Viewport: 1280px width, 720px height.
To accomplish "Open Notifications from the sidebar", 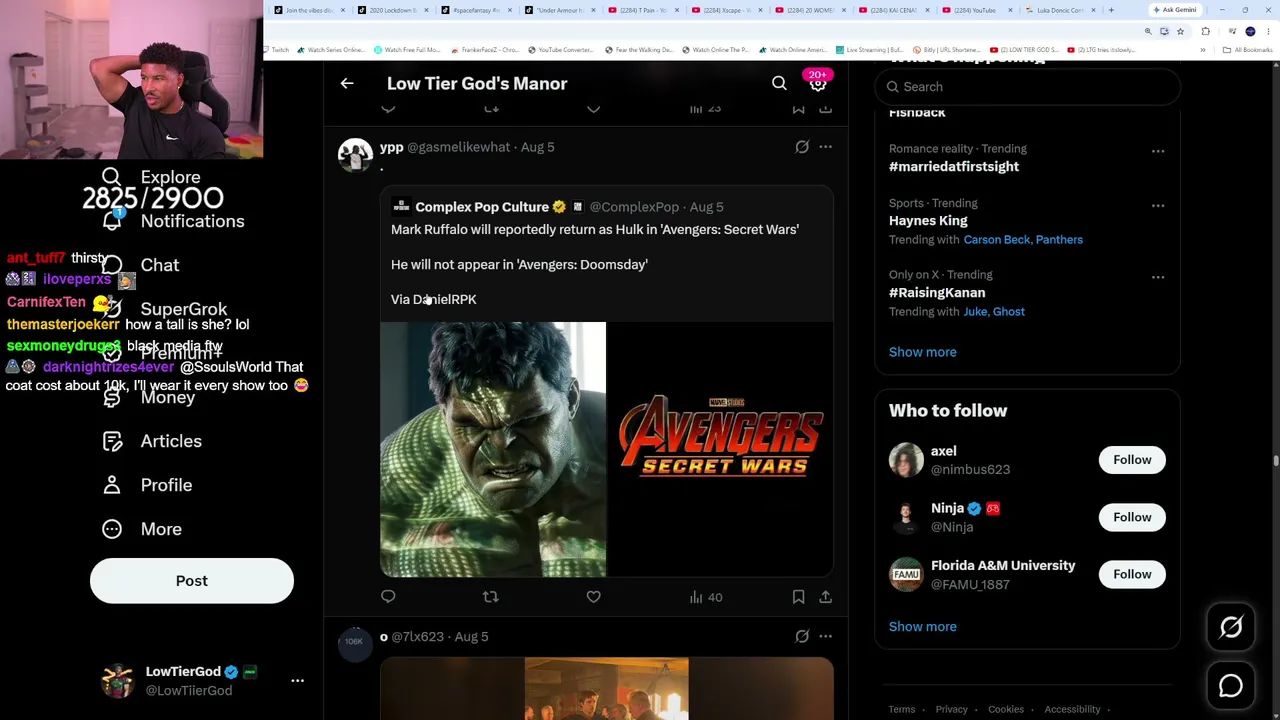I will point(173,221).
